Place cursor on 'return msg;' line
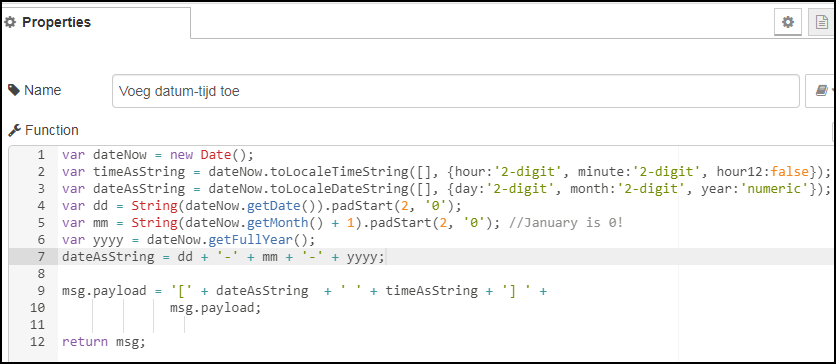Viewport: 836px width, 364px height. tap(103, 342)
